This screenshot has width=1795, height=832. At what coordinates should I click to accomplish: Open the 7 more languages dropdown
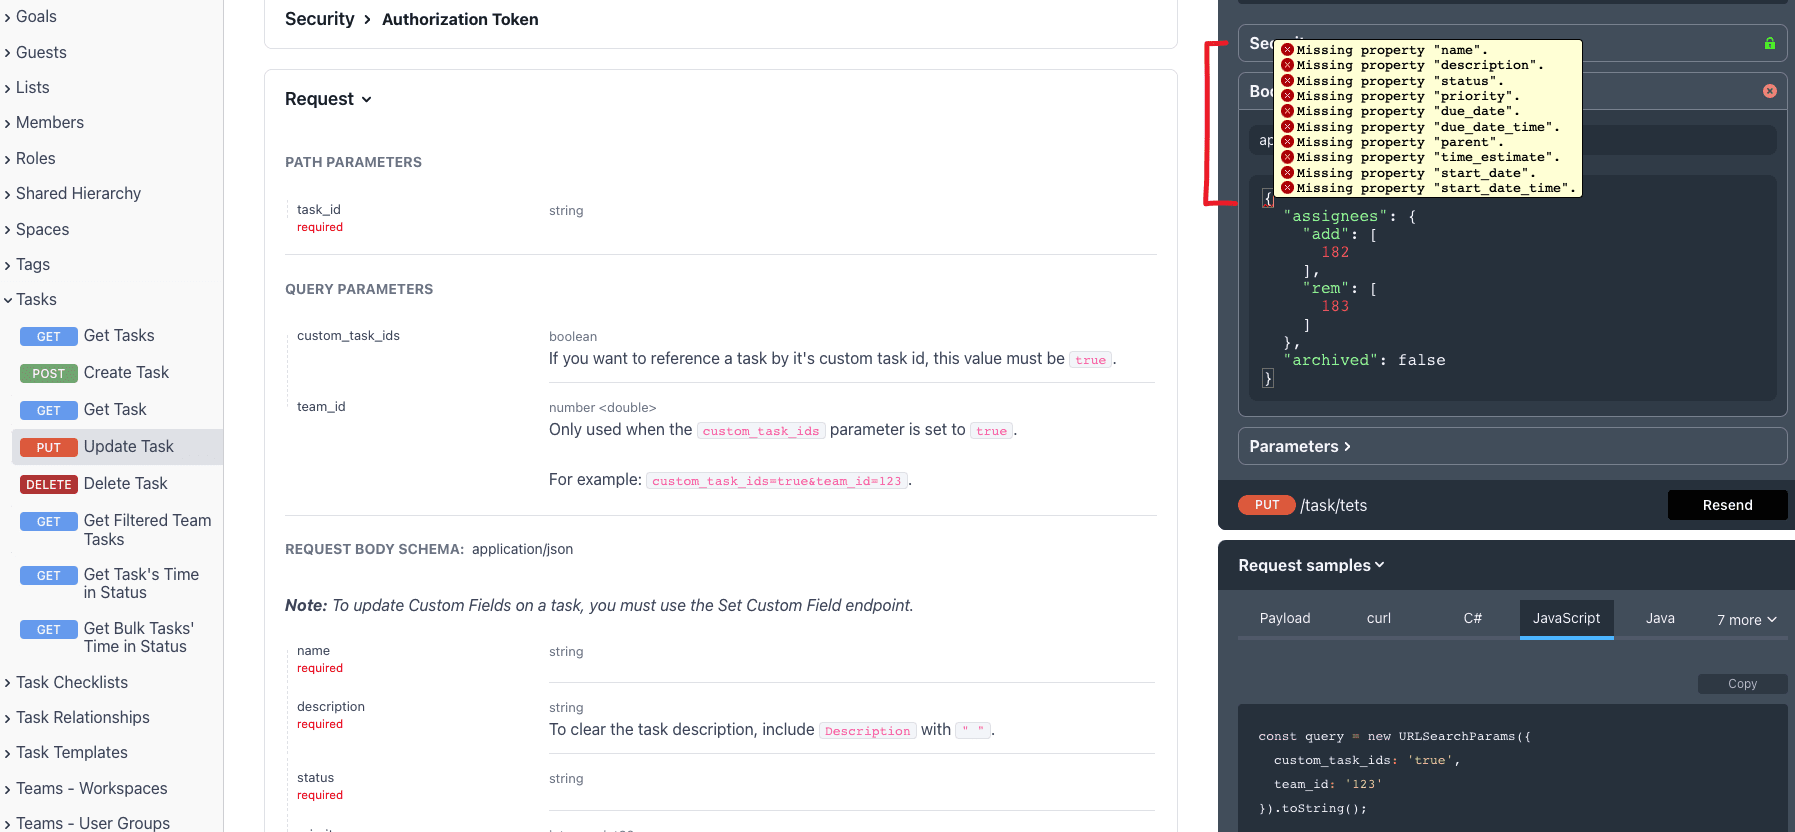point(1747,620)
